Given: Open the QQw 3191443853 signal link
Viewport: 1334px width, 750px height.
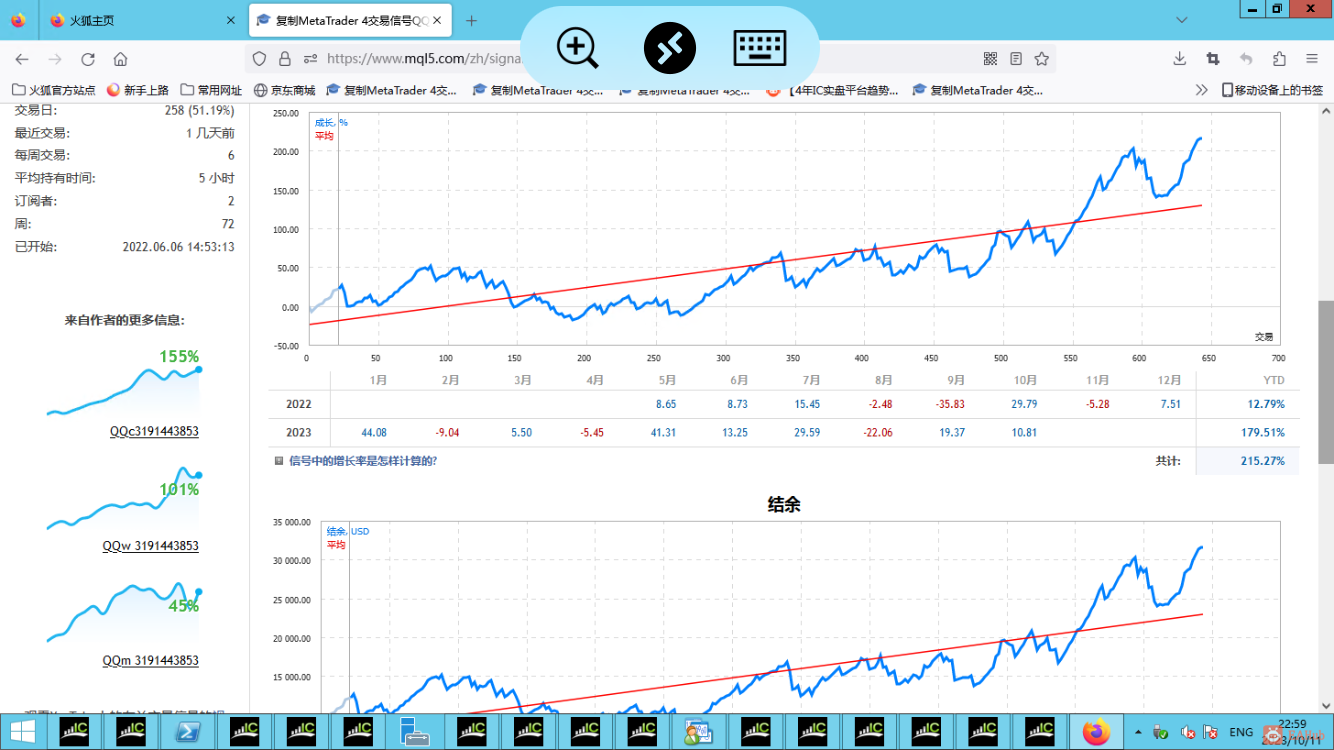Looking at the screenshot, I should (150, 547).
